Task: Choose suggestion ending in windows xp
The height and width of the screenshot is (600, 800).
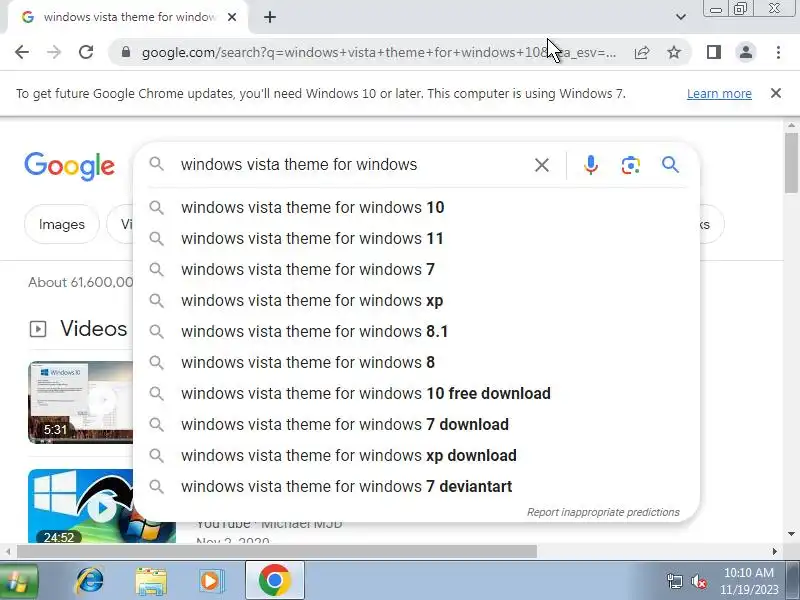Action: tap(417, 301)
